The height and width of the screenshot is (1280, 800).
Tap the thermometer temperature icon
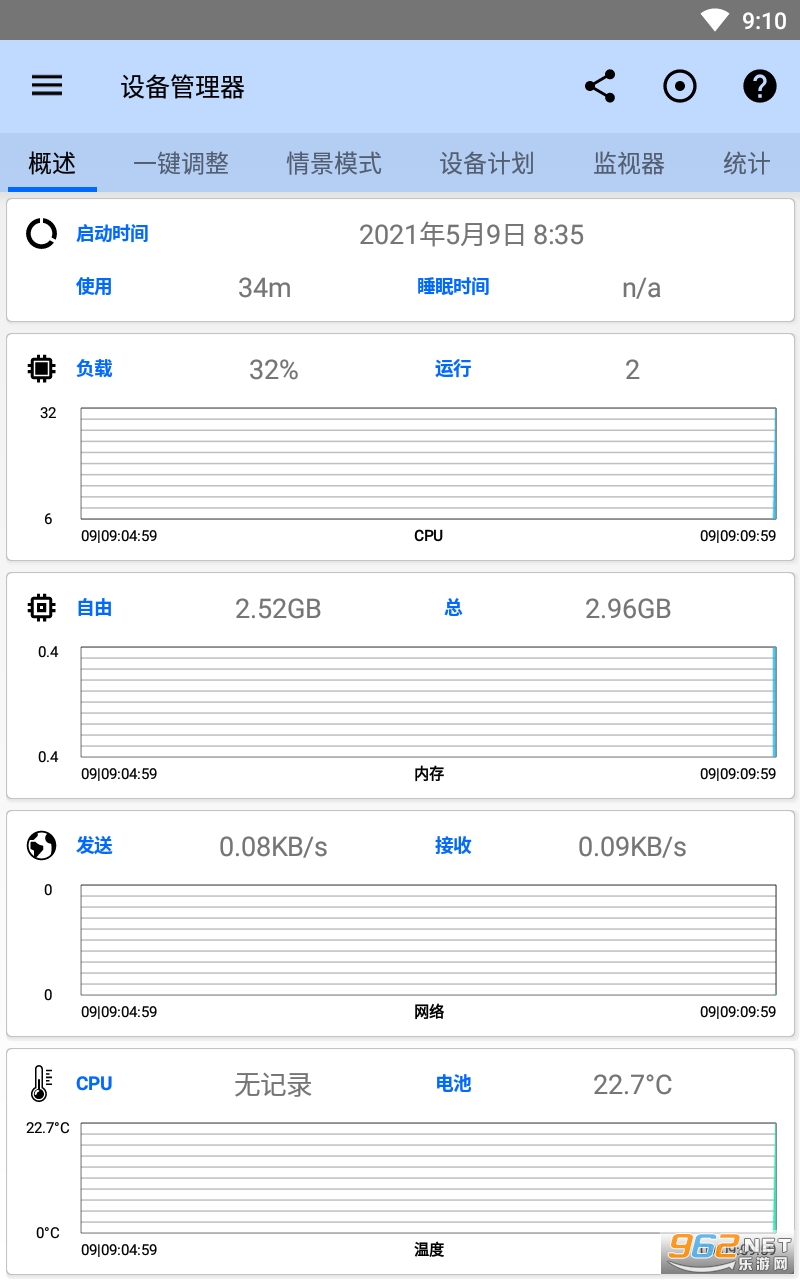41,1084
